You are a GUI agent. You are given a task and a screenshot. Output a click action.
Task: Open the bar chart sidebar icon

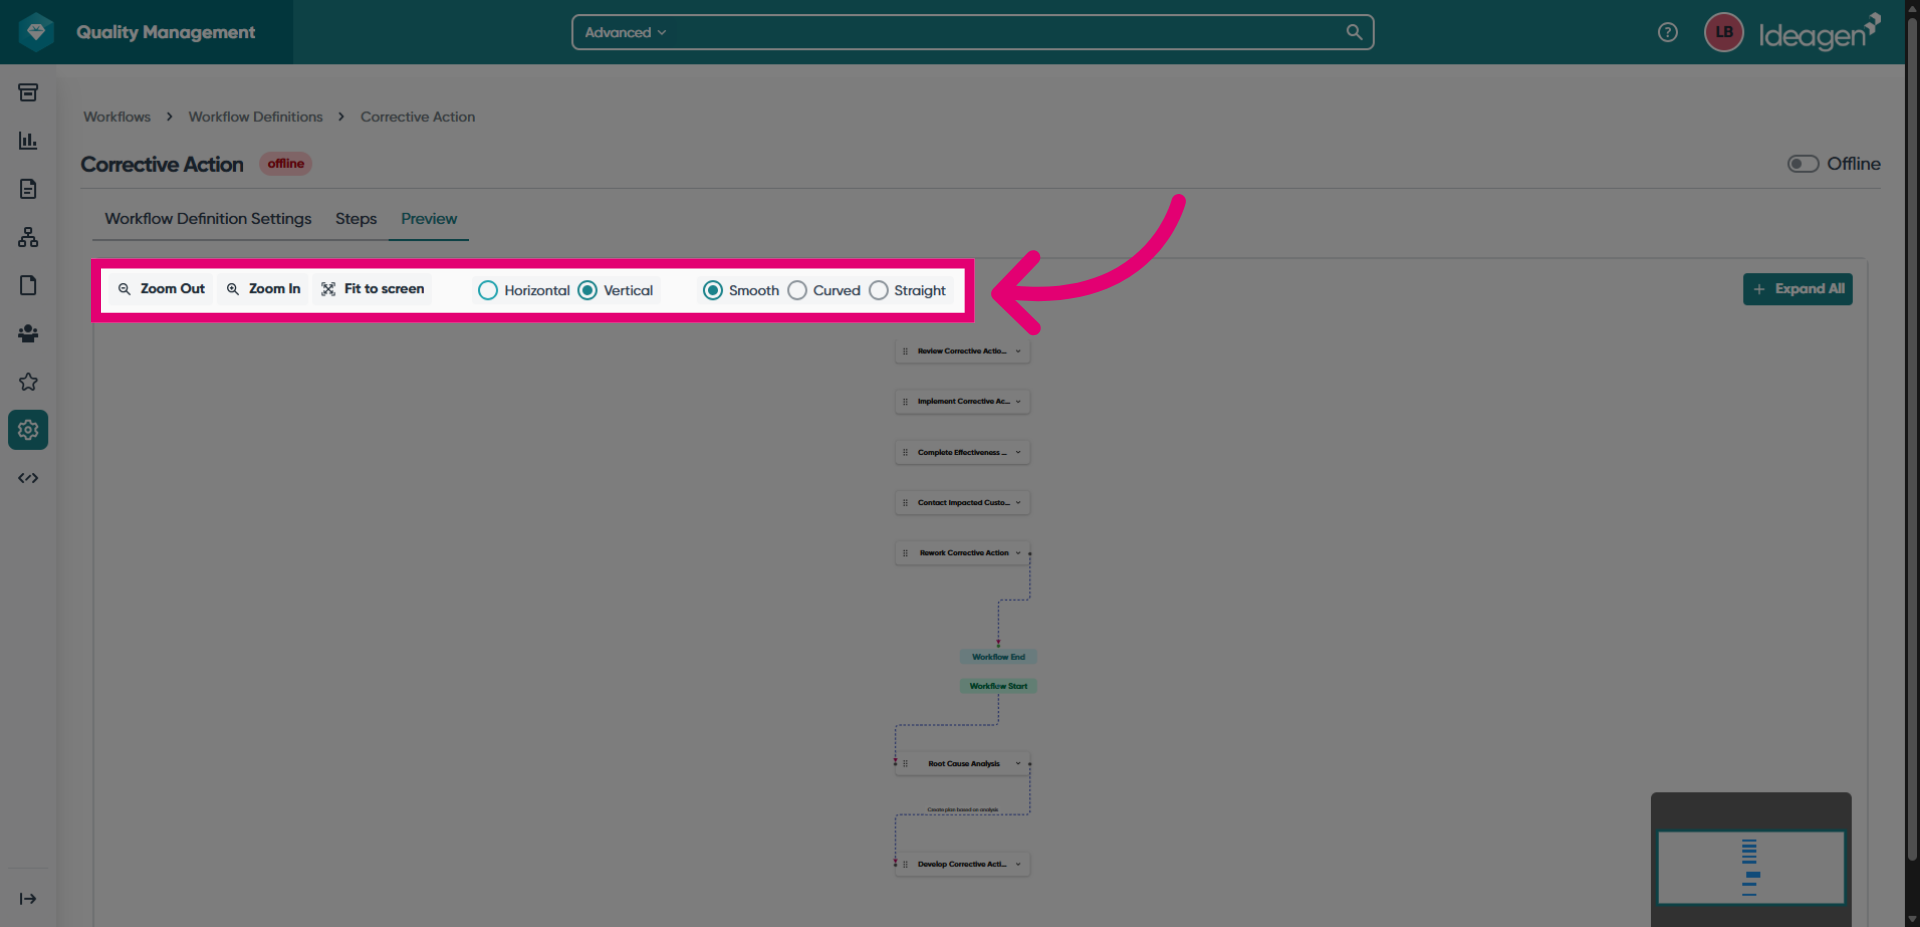click(28, 141)
